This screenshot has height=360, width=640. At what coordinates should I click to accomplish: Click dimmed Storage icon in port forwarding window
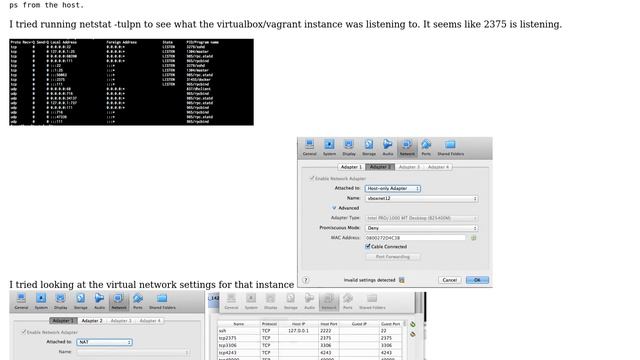click(290, 301)
